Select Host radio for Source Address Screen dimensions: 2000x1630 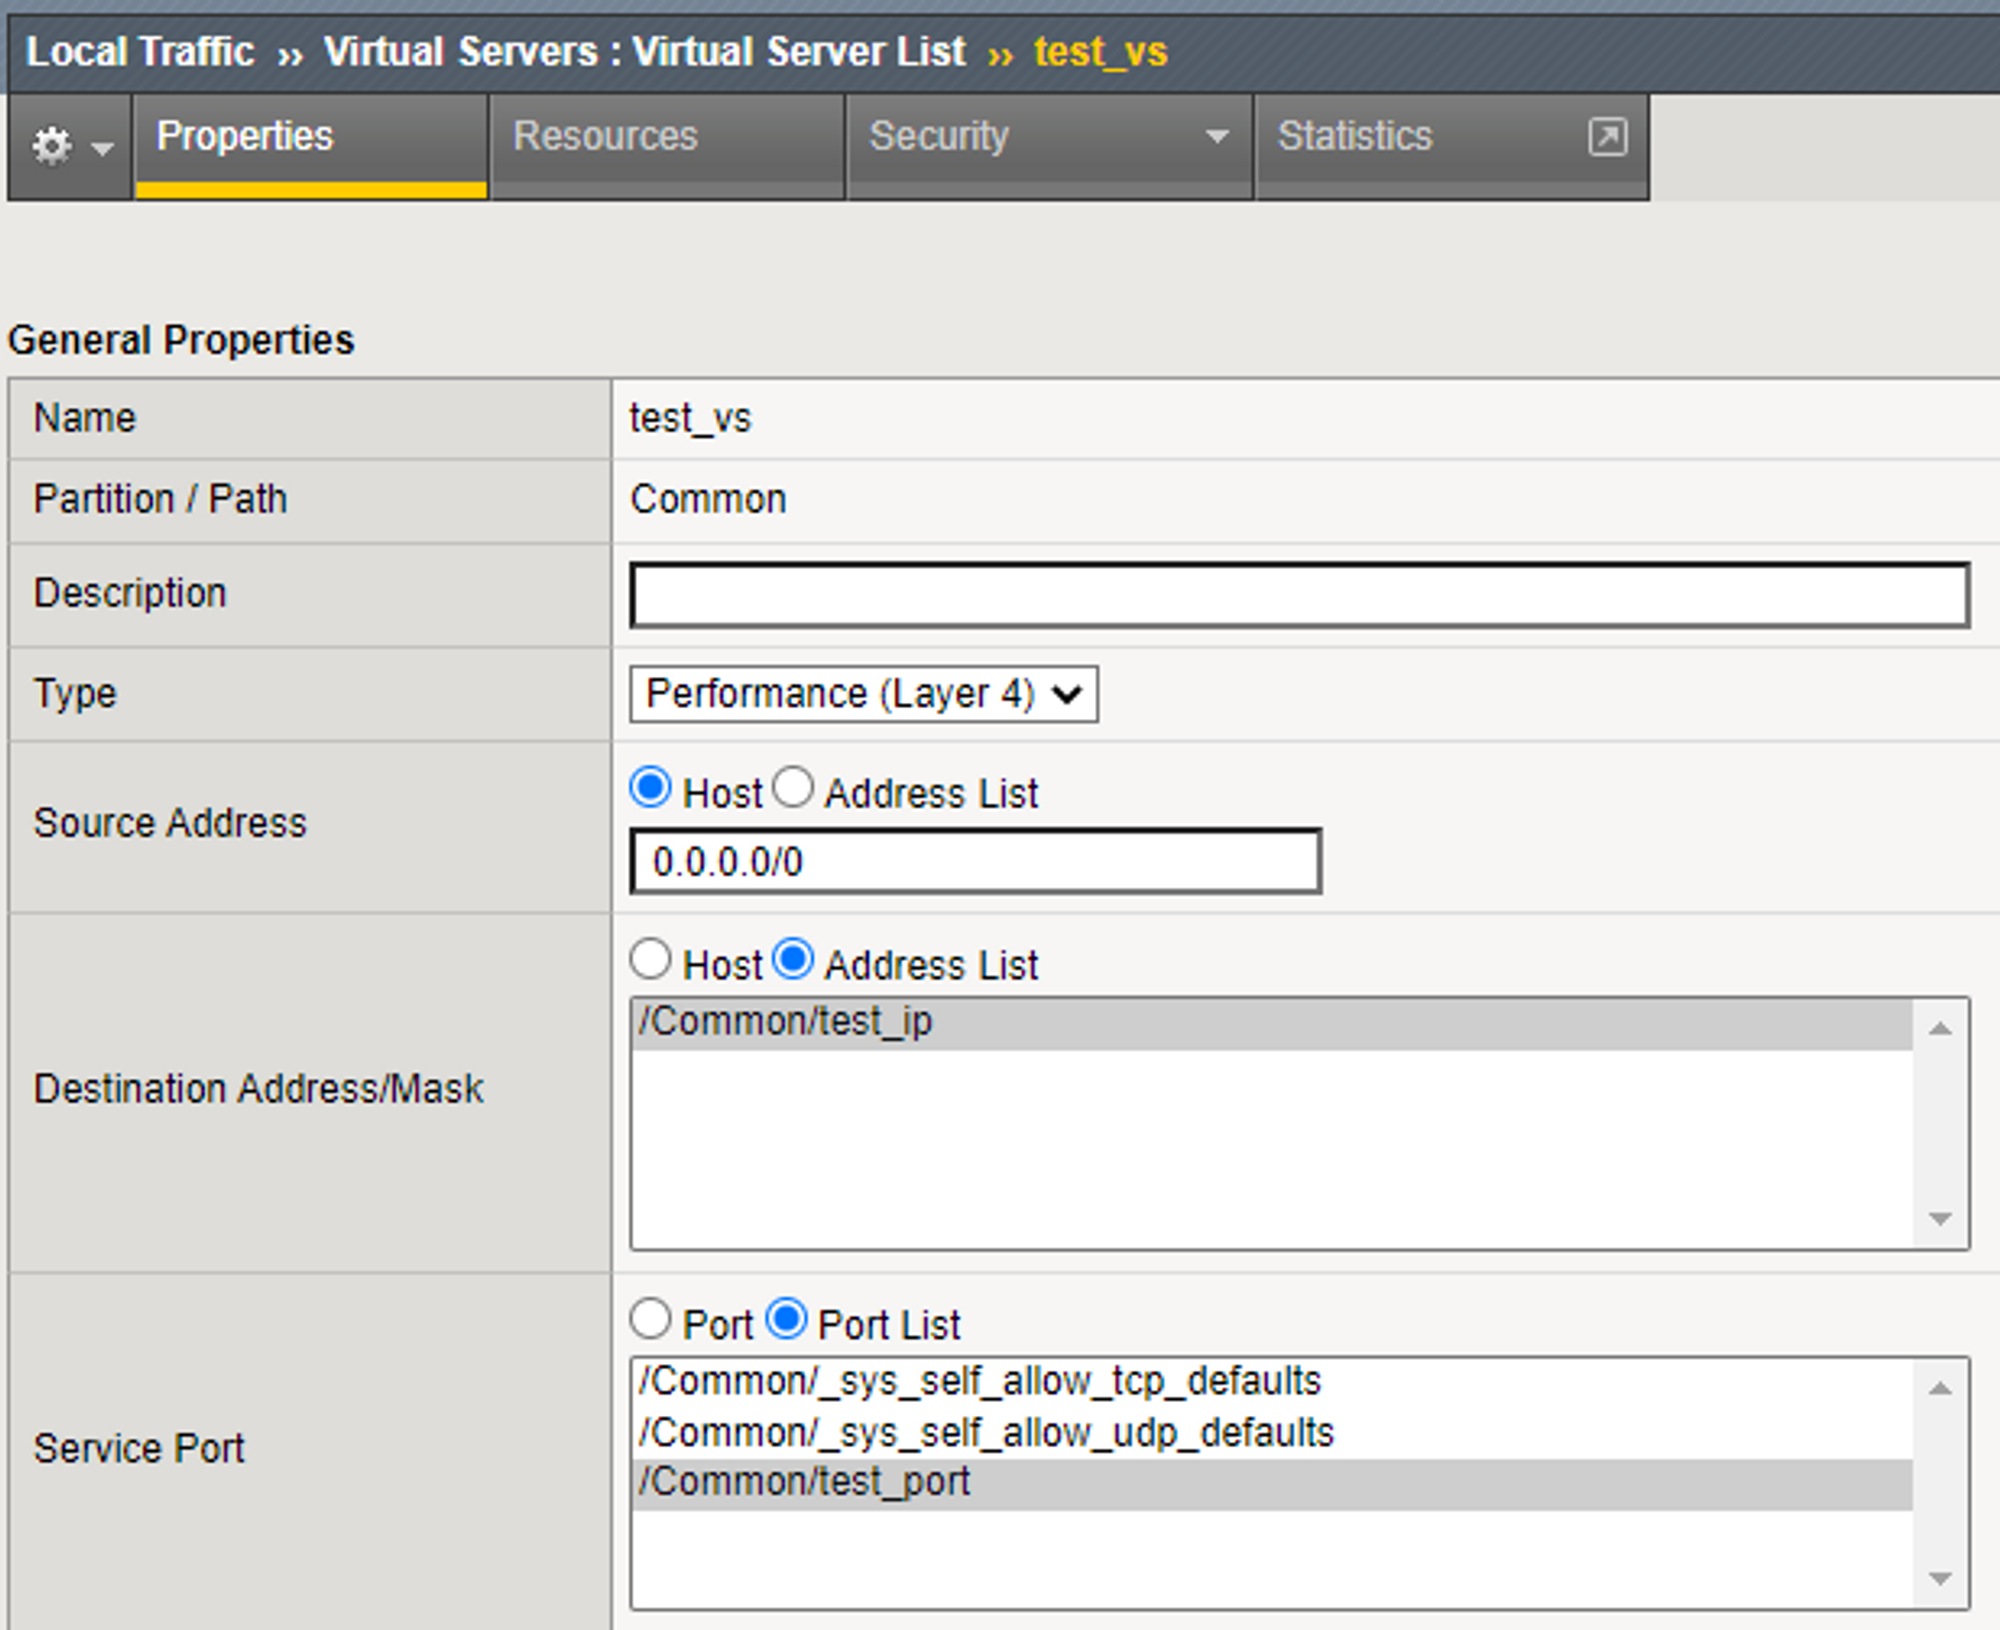(651, 788)
